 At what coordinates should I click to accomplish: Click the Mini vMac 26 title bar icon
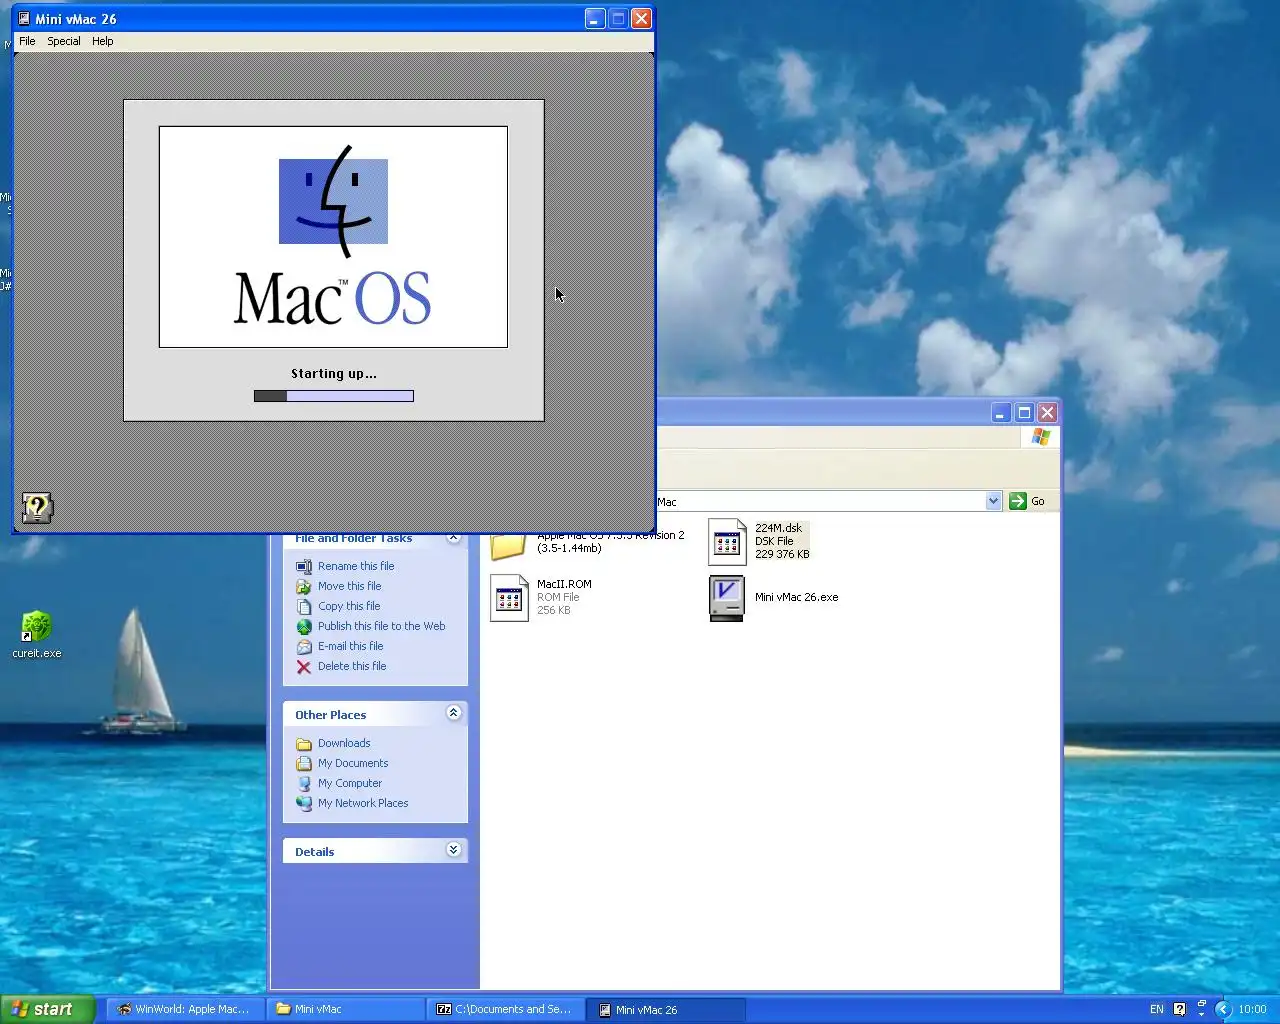pyautogui.click(x=24, y=19)
